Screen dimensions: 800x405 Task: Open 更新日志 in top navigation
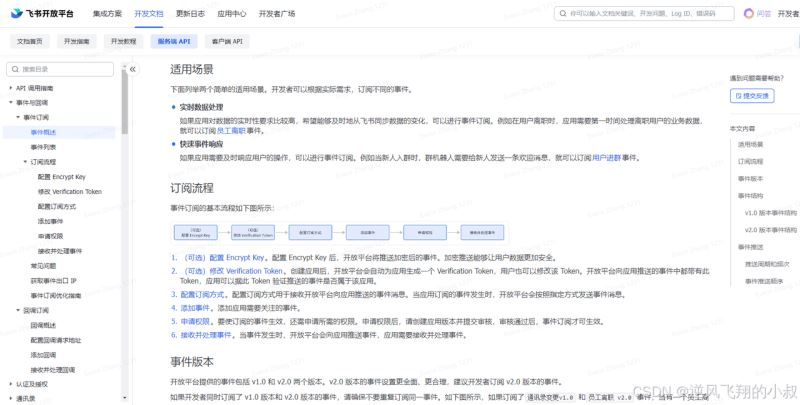[x=190, y=14]
